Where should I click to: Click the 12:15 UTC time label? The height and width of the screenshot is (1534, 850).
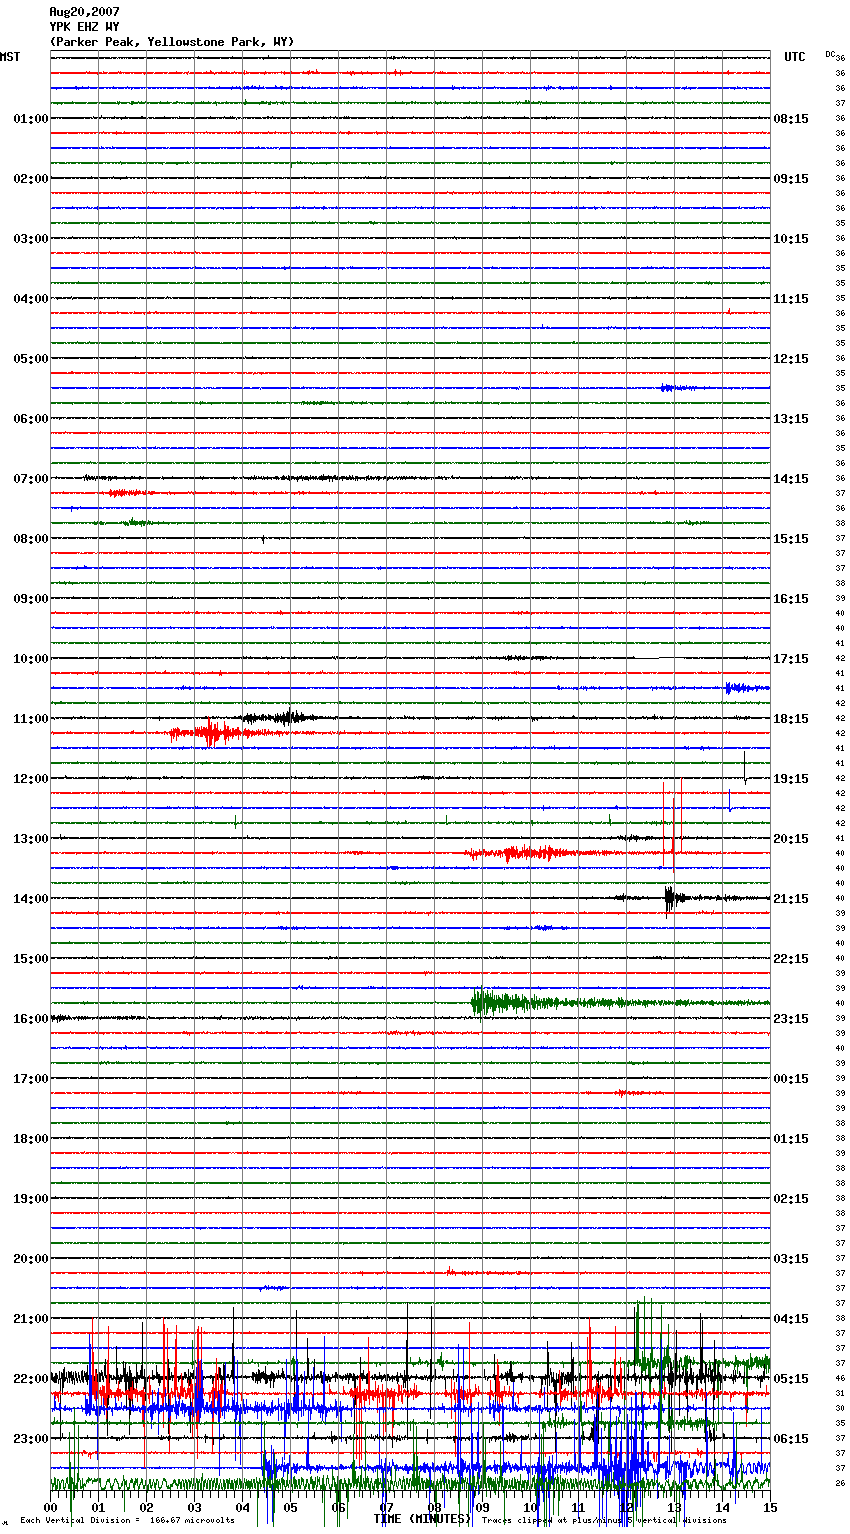[791, 359]
